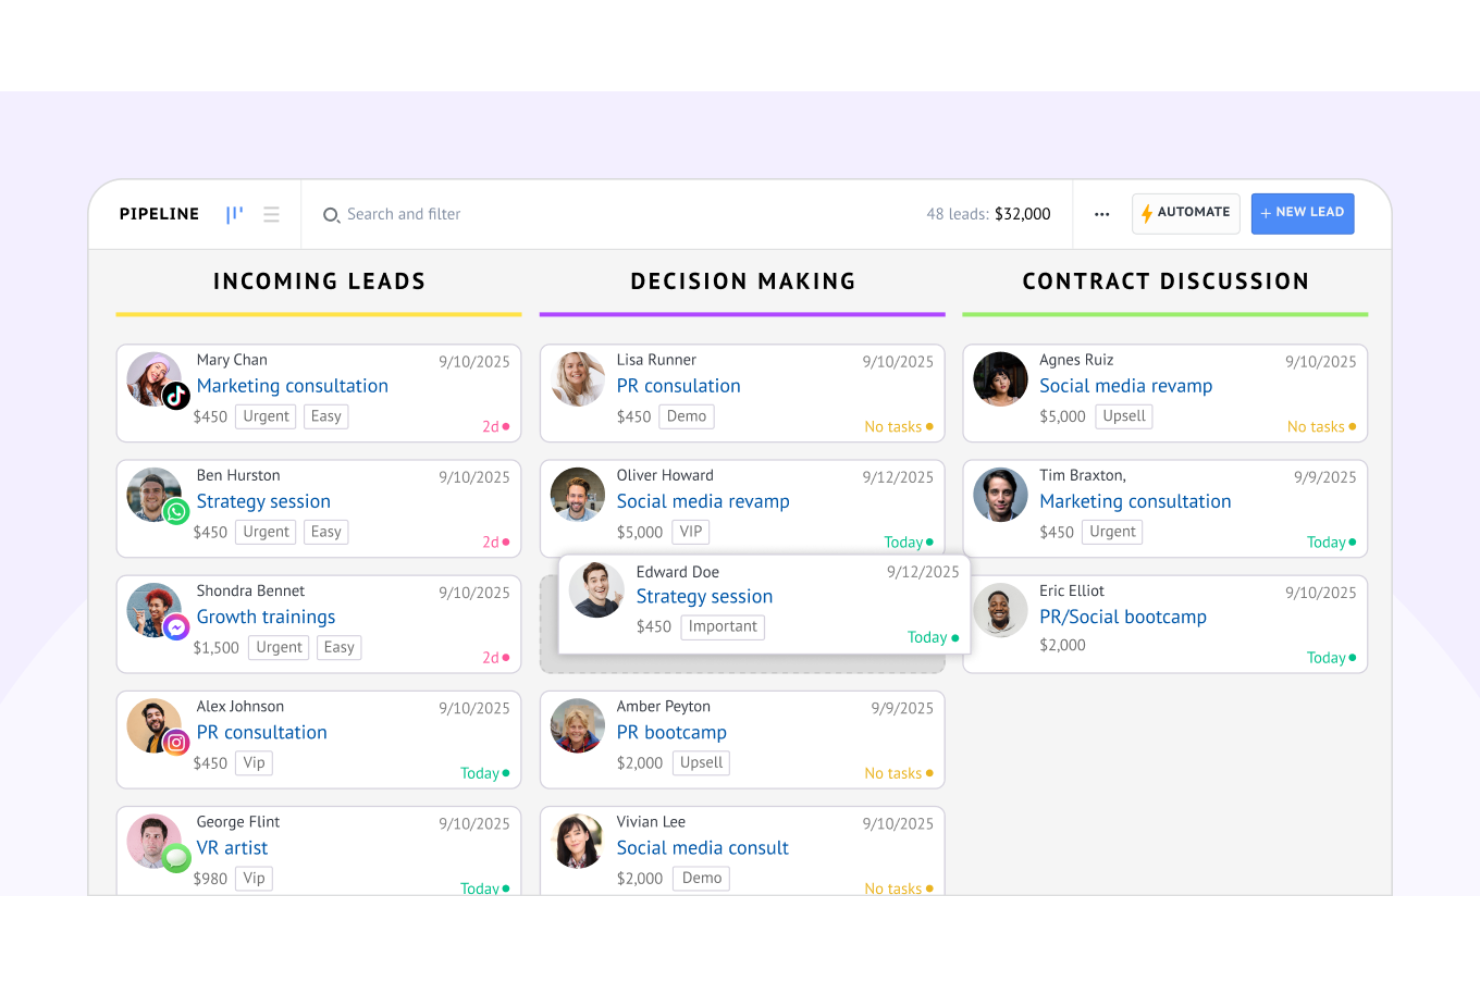Click the Incoming Leads yellow progress bar

[x=318, y=314]
